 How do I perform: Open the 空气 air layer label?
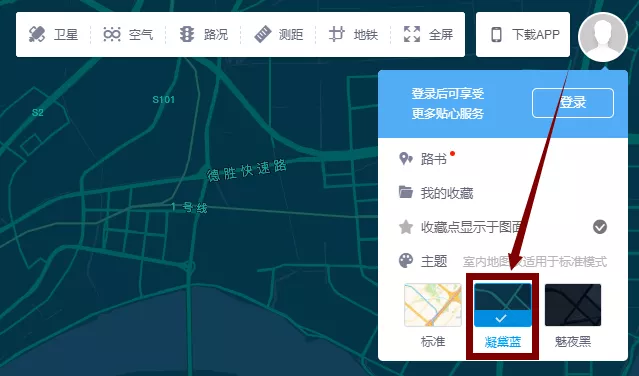coord(141,35)
